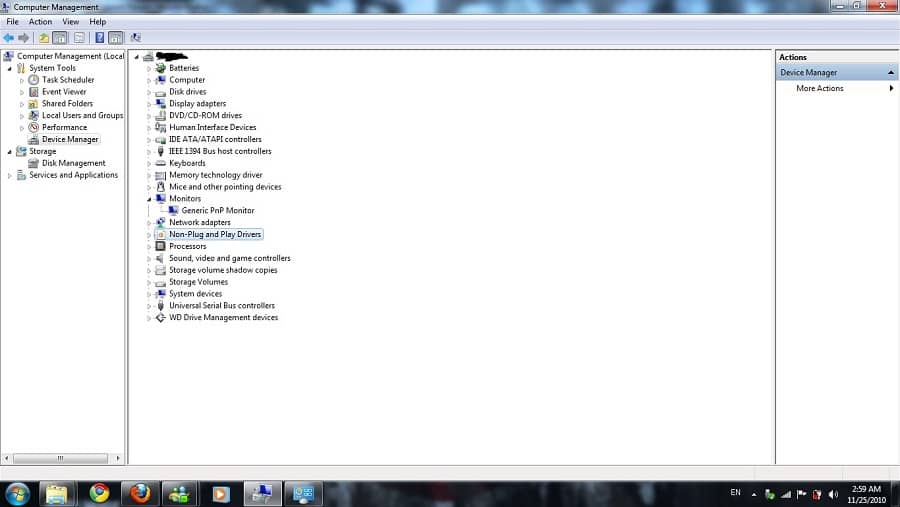Screen dimensions: 900x507
Task: Click the volume speaker tray icon
Action: click(833, 494)
